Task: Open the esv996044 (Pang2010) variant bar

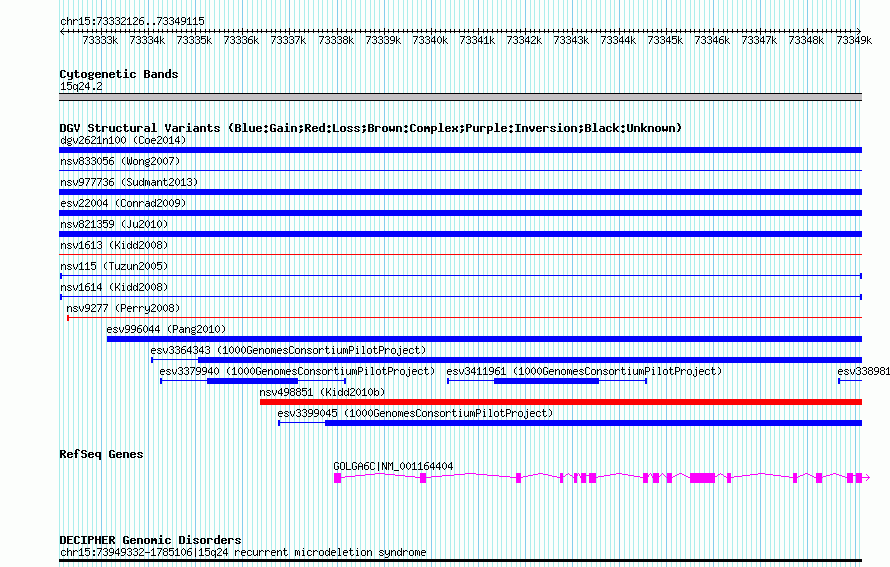Action: pyautogui.click(x=484, y=339)
